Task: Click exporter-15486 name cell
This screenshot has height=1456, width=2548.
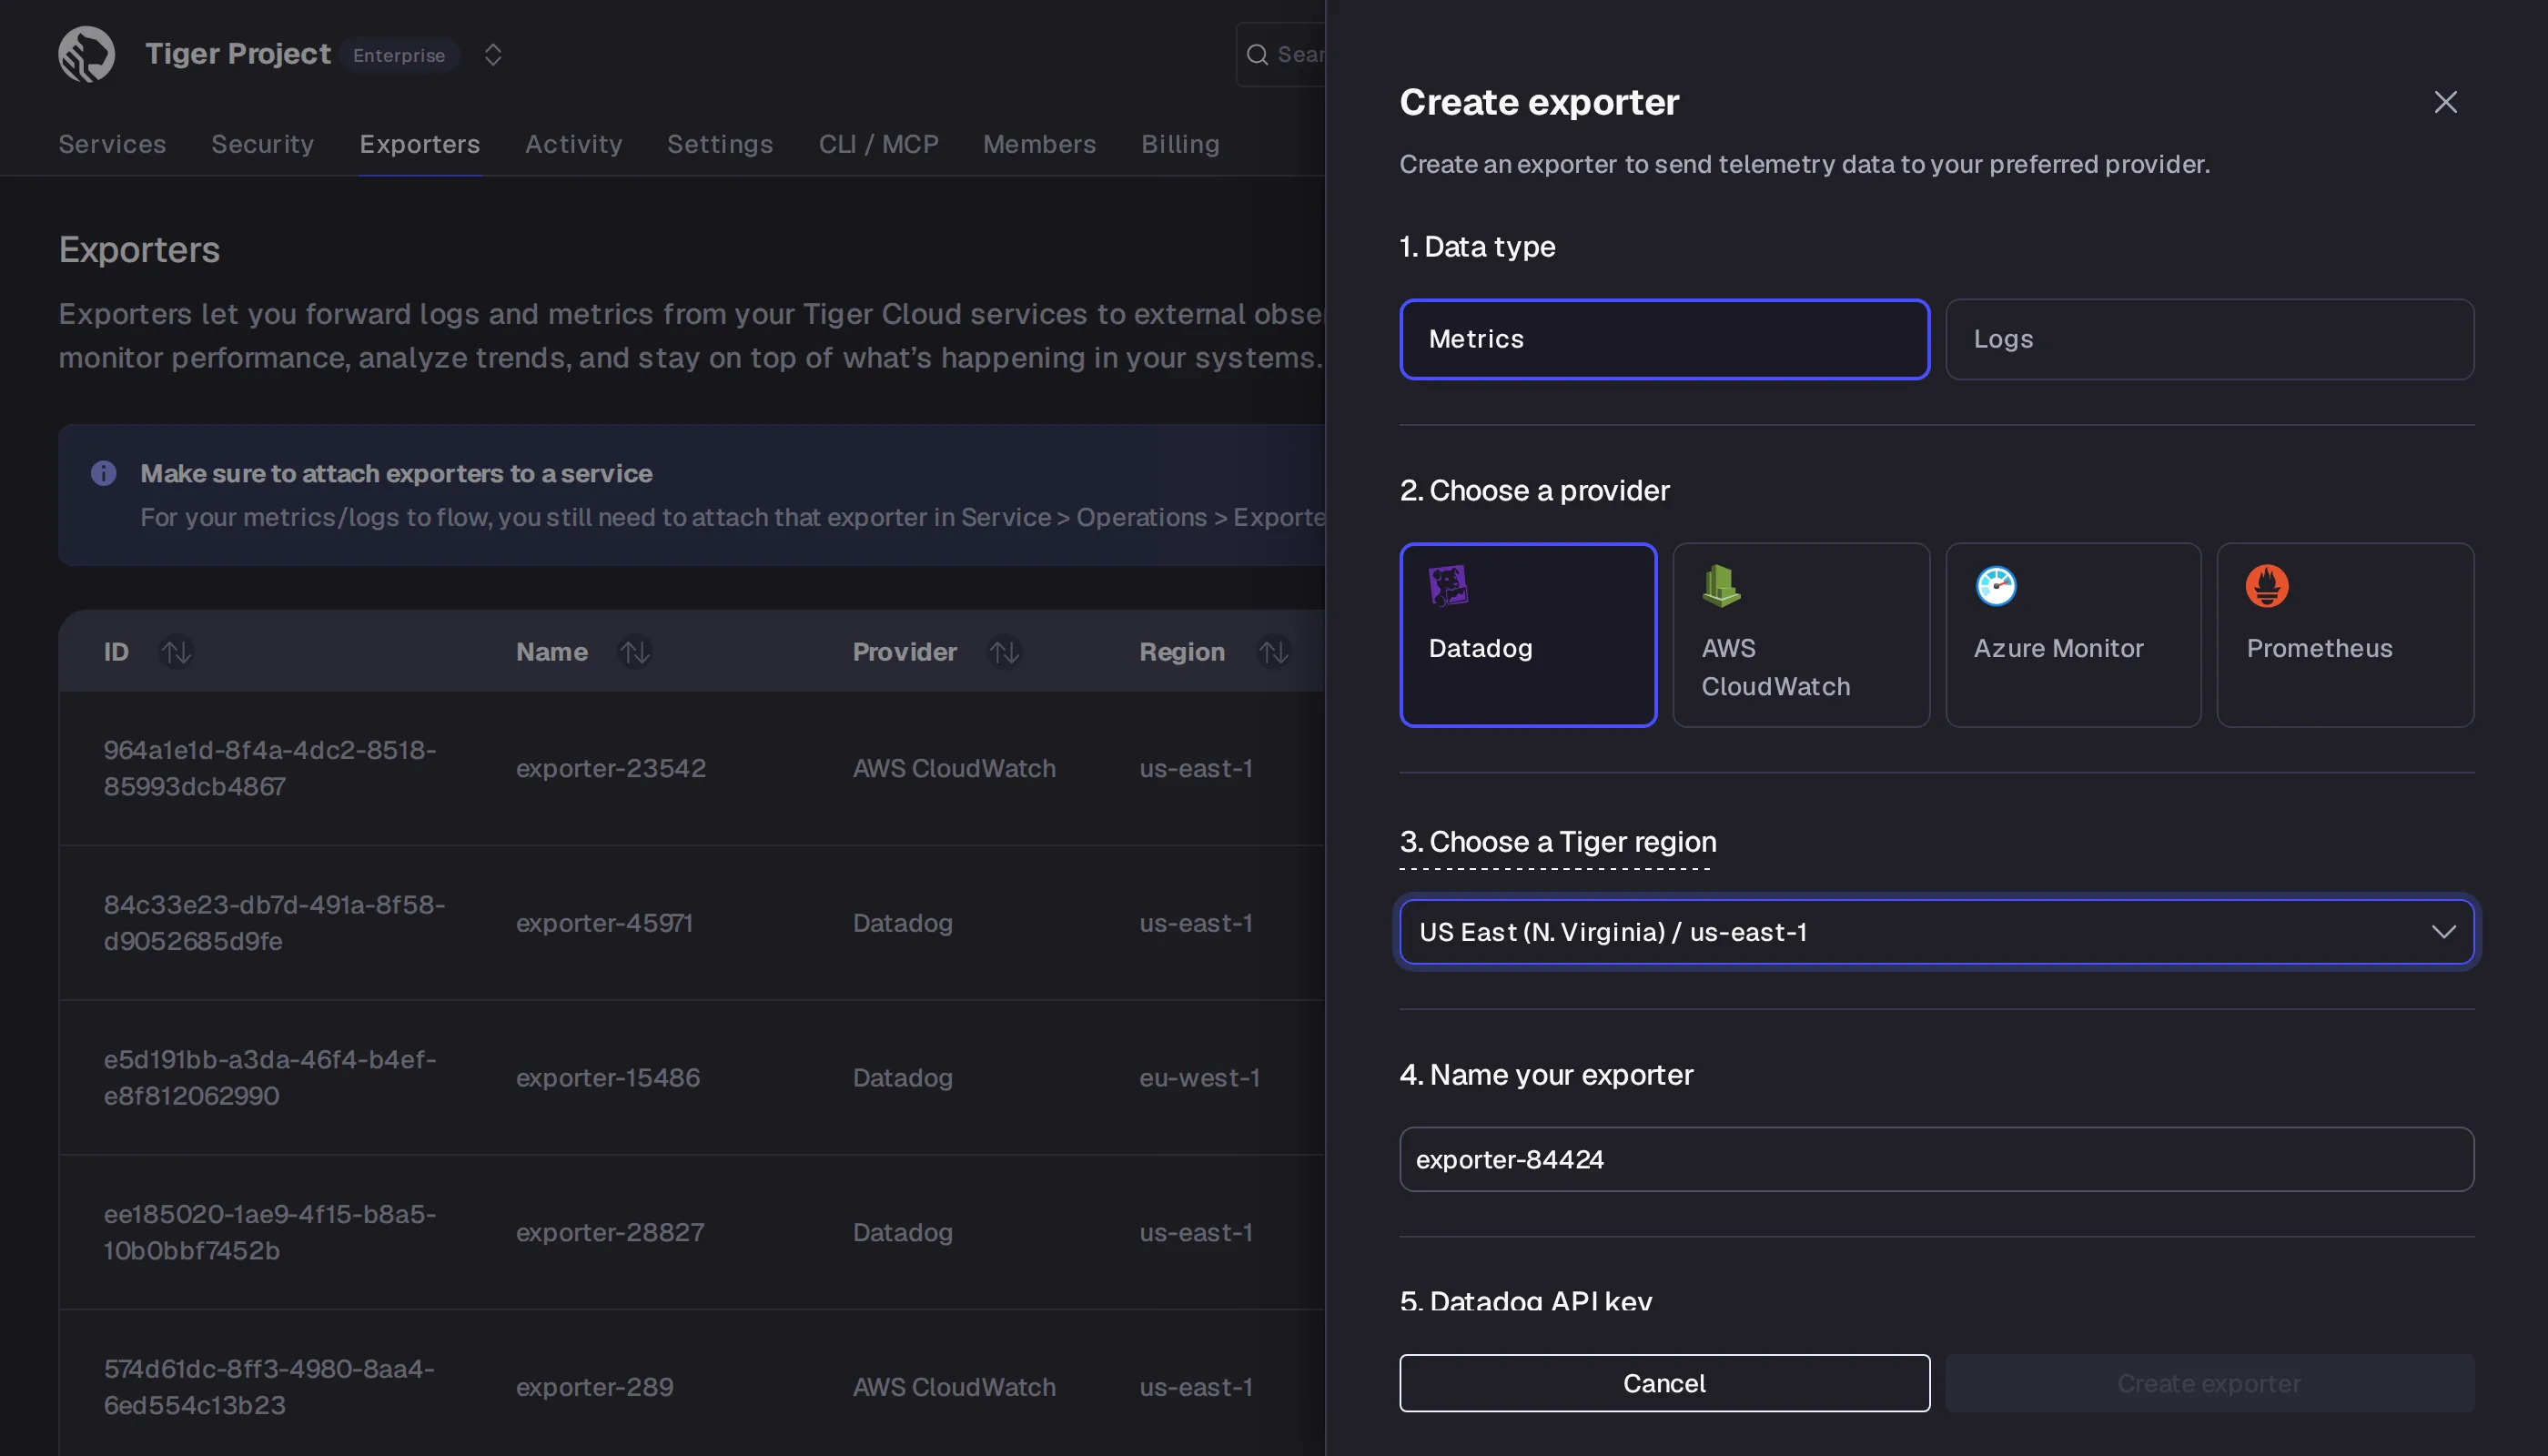Action: 608,1077
